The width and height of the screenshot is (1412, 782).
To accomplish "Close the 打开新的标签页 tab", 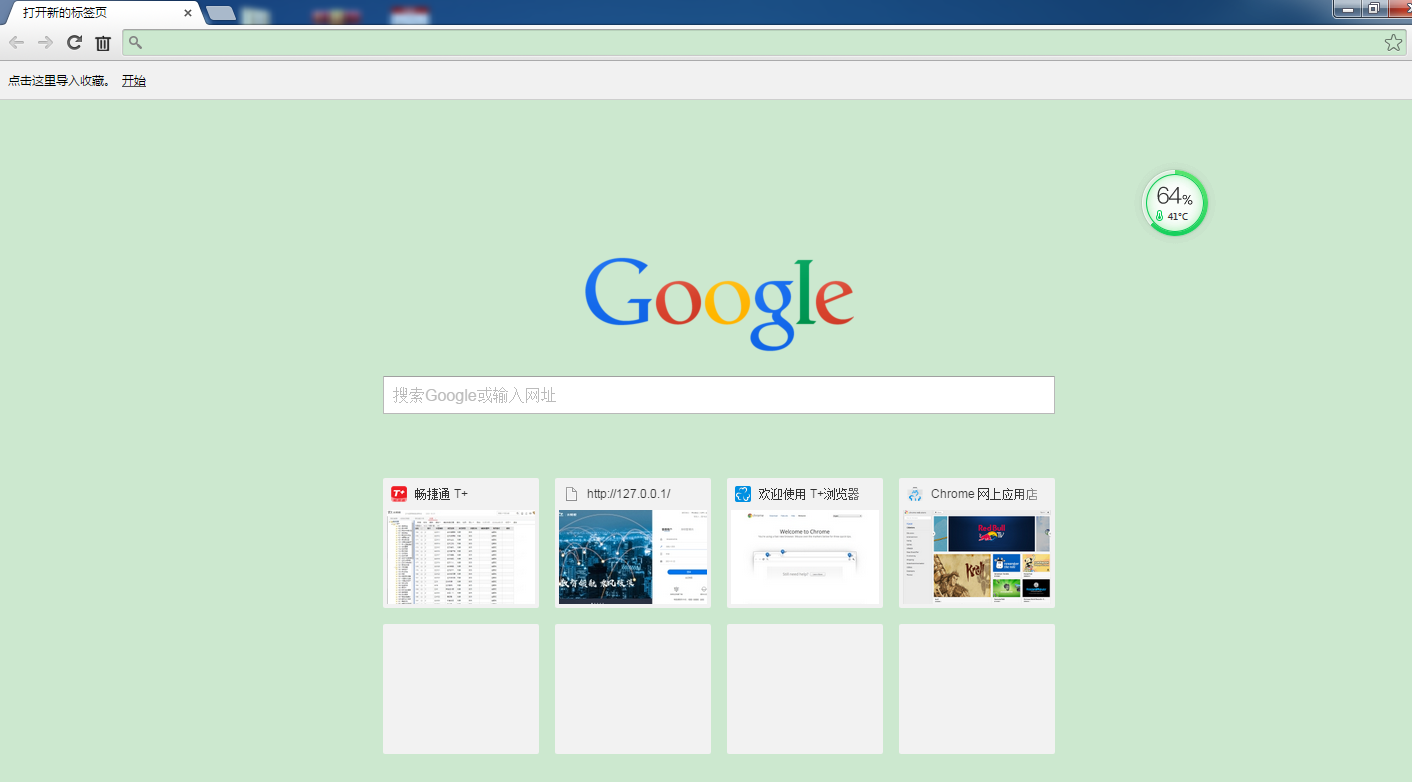I will pyautogui.click(x=188, y=13).
